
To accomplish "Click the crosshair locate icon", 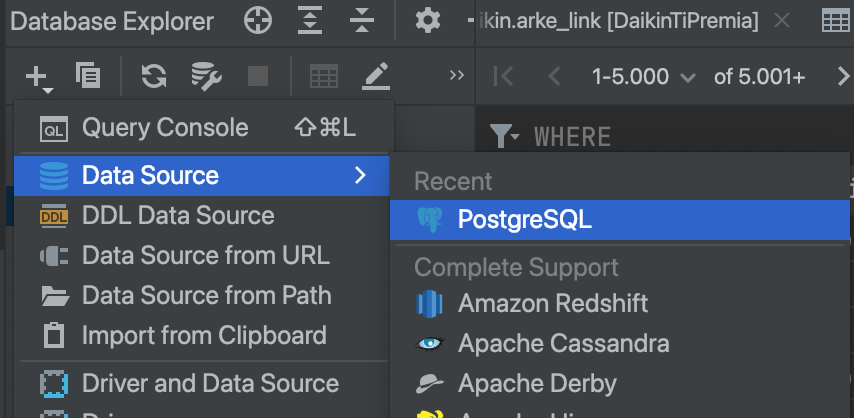I will [x=258, y=21].
